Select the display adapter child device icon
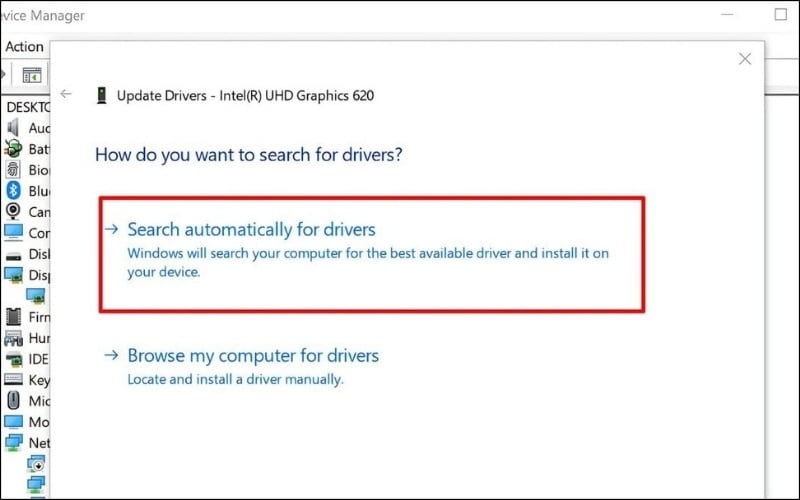800x500 pixels. coord(36,296)
